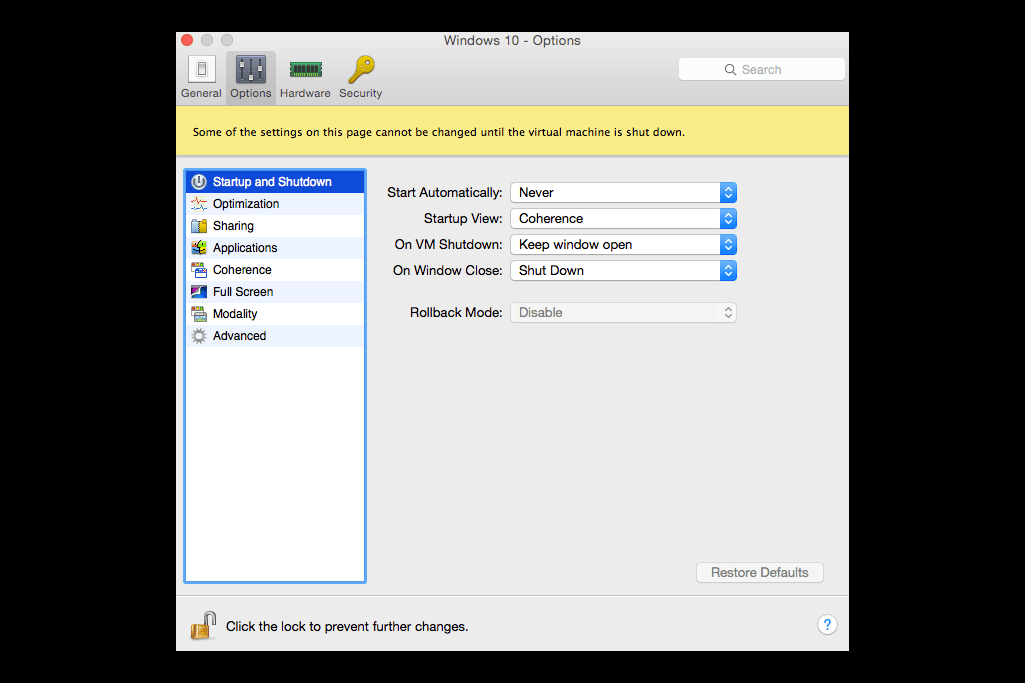Open the On VM Shutdown dropdown
The image size is (1025, 683).
click(x=624, y=244)
